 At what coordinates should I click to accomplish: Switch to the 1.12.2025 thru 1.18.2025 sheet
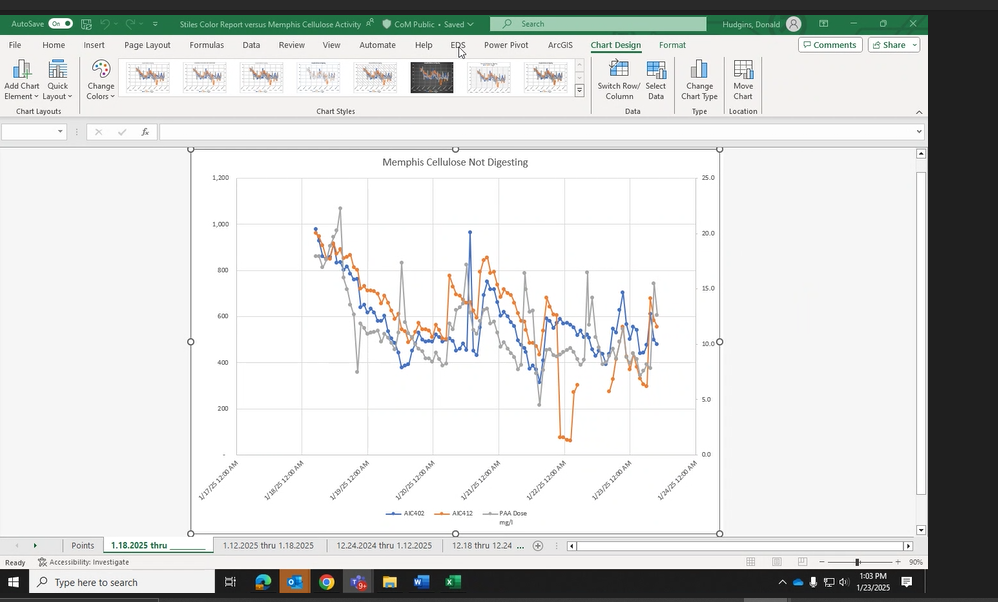click(268, 545)
